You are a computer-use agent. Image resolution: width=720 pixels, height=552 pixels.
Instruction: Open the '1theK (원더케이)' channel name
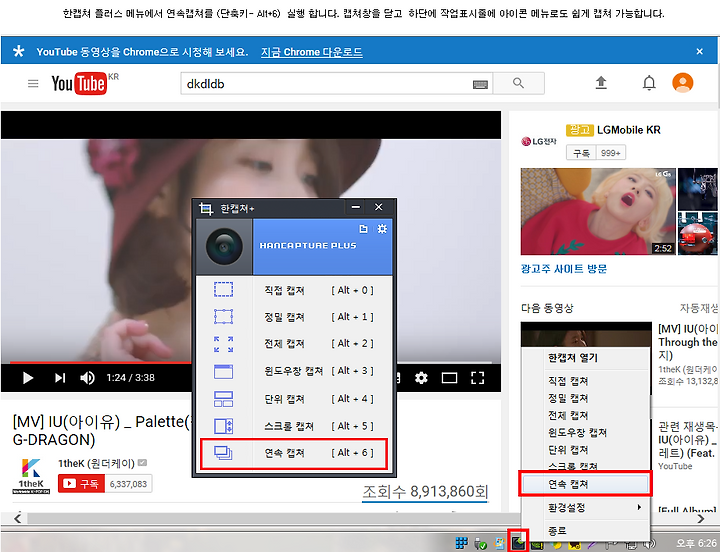tap(96, 463)
